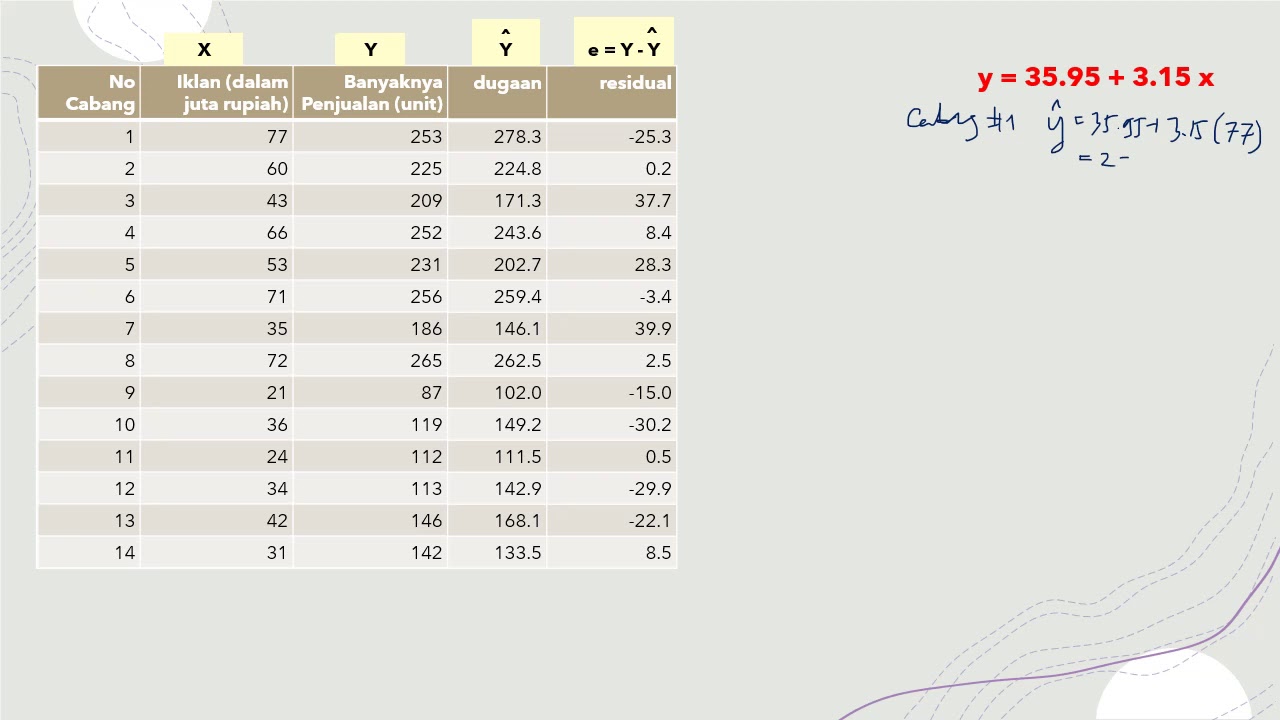
Task: Click Penjualan value 265
Action: tap(426, 361)
